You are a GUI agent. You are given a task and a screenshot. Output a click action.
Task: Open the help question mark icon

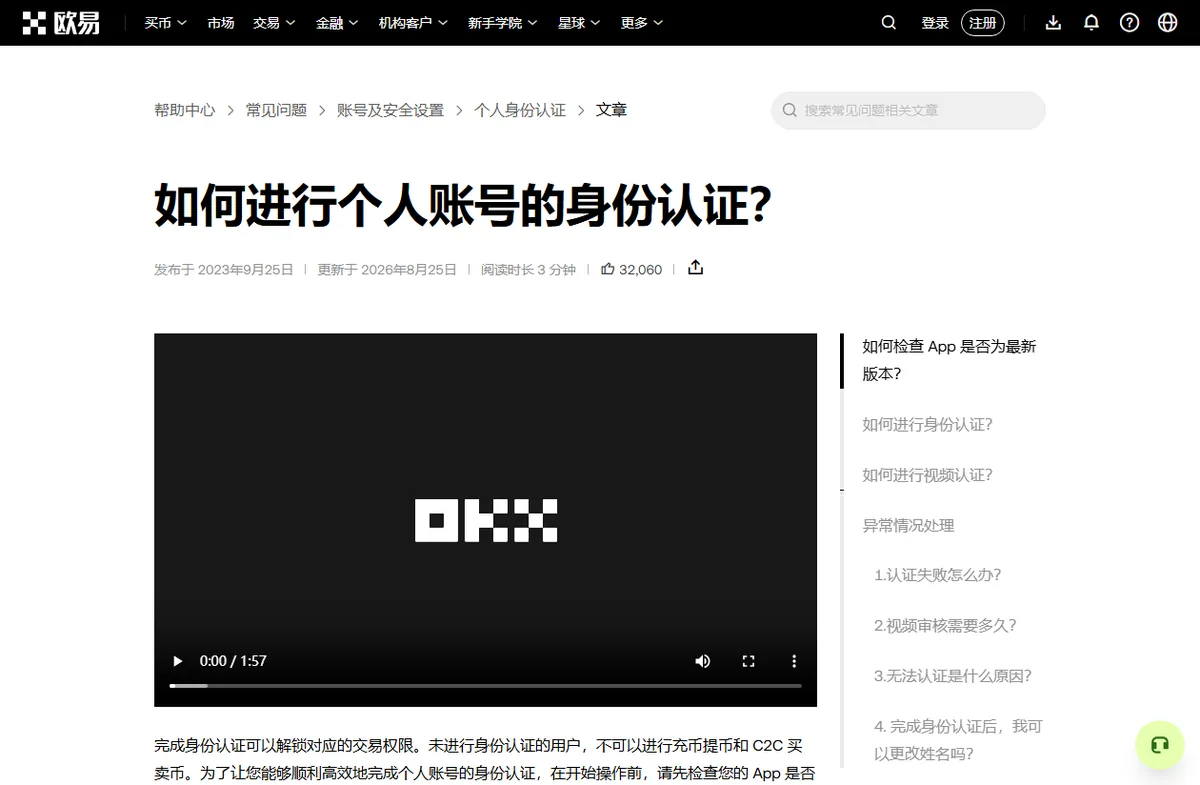(1129, 23)
